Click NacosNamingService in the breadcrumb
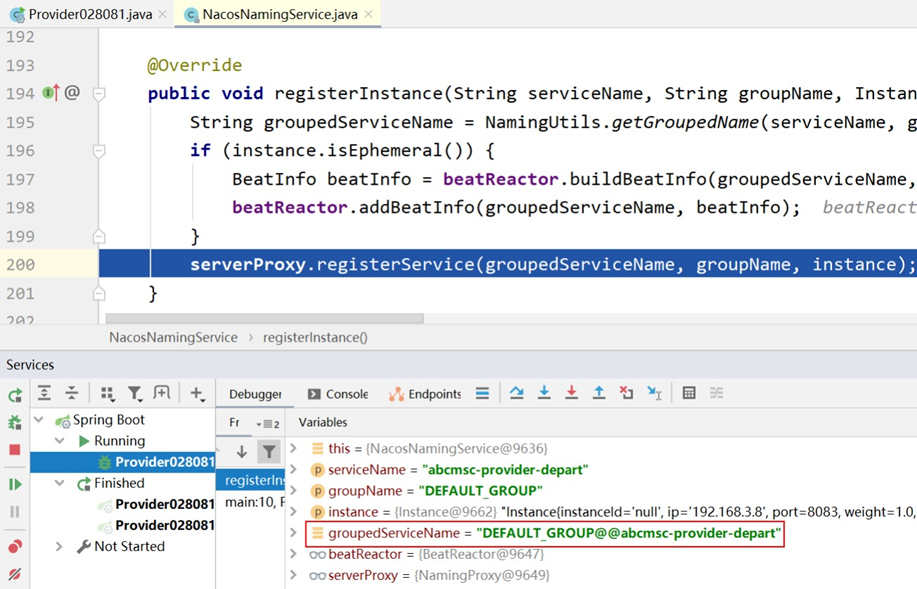 (173, 337)
